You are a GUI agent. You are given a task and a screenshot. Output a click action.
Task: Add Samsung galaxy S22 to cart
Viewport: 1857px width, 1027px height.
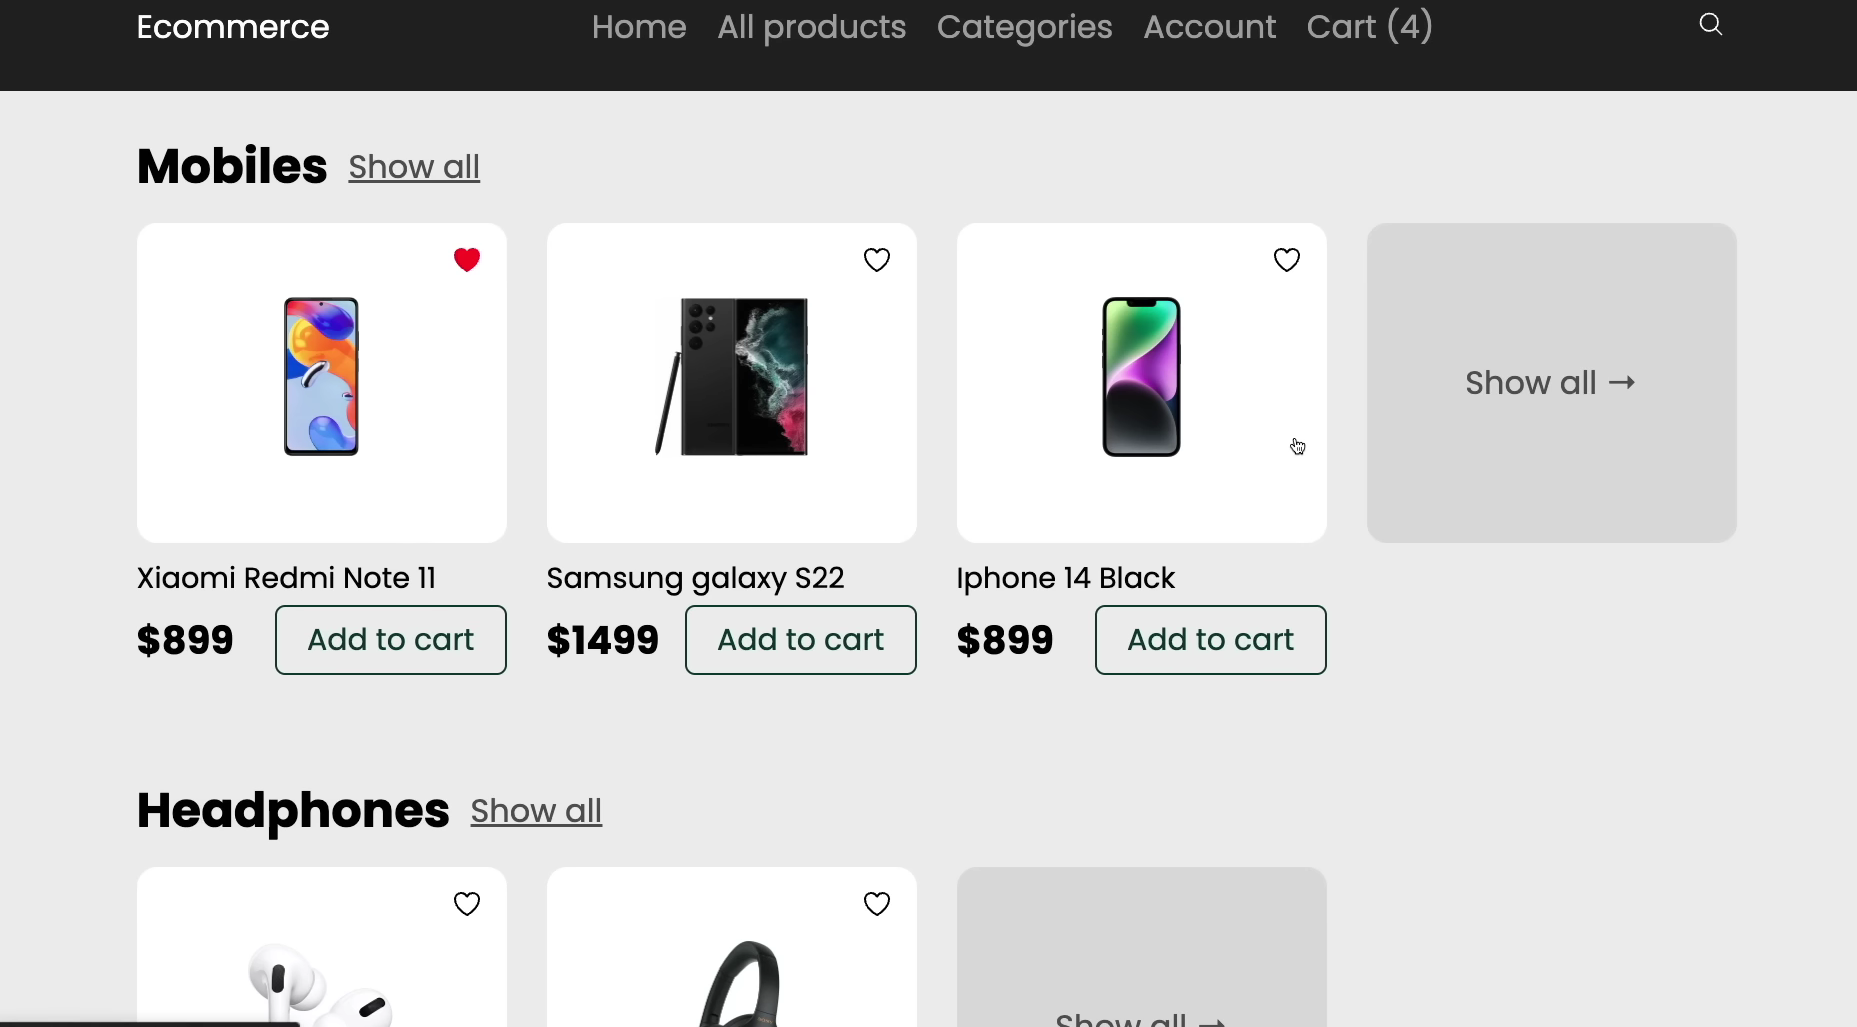[800, 640]
